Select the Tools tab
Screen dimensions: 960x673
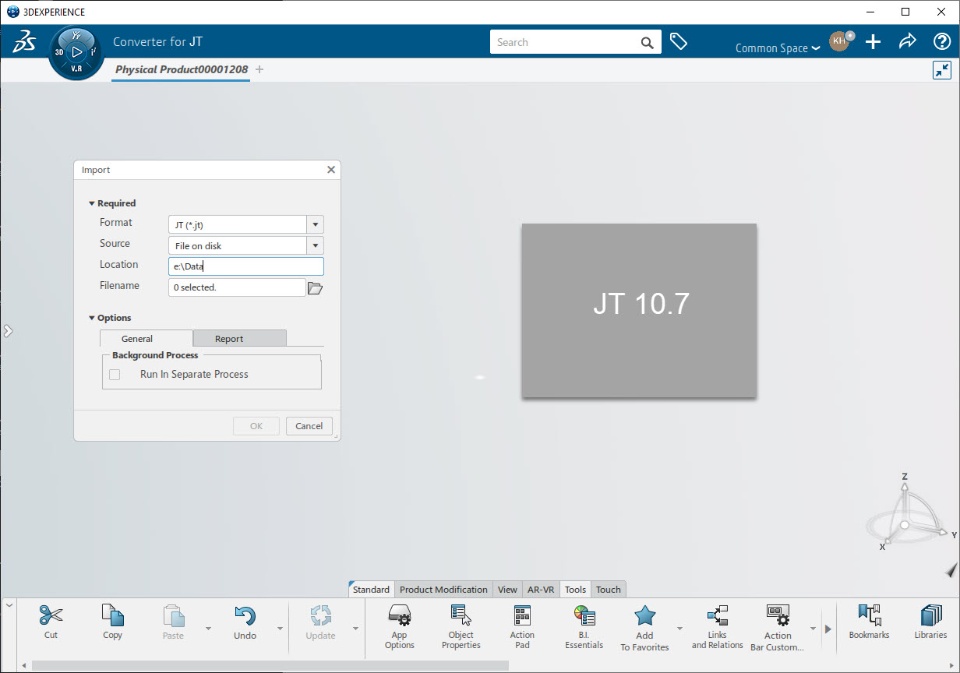point(576,589)
